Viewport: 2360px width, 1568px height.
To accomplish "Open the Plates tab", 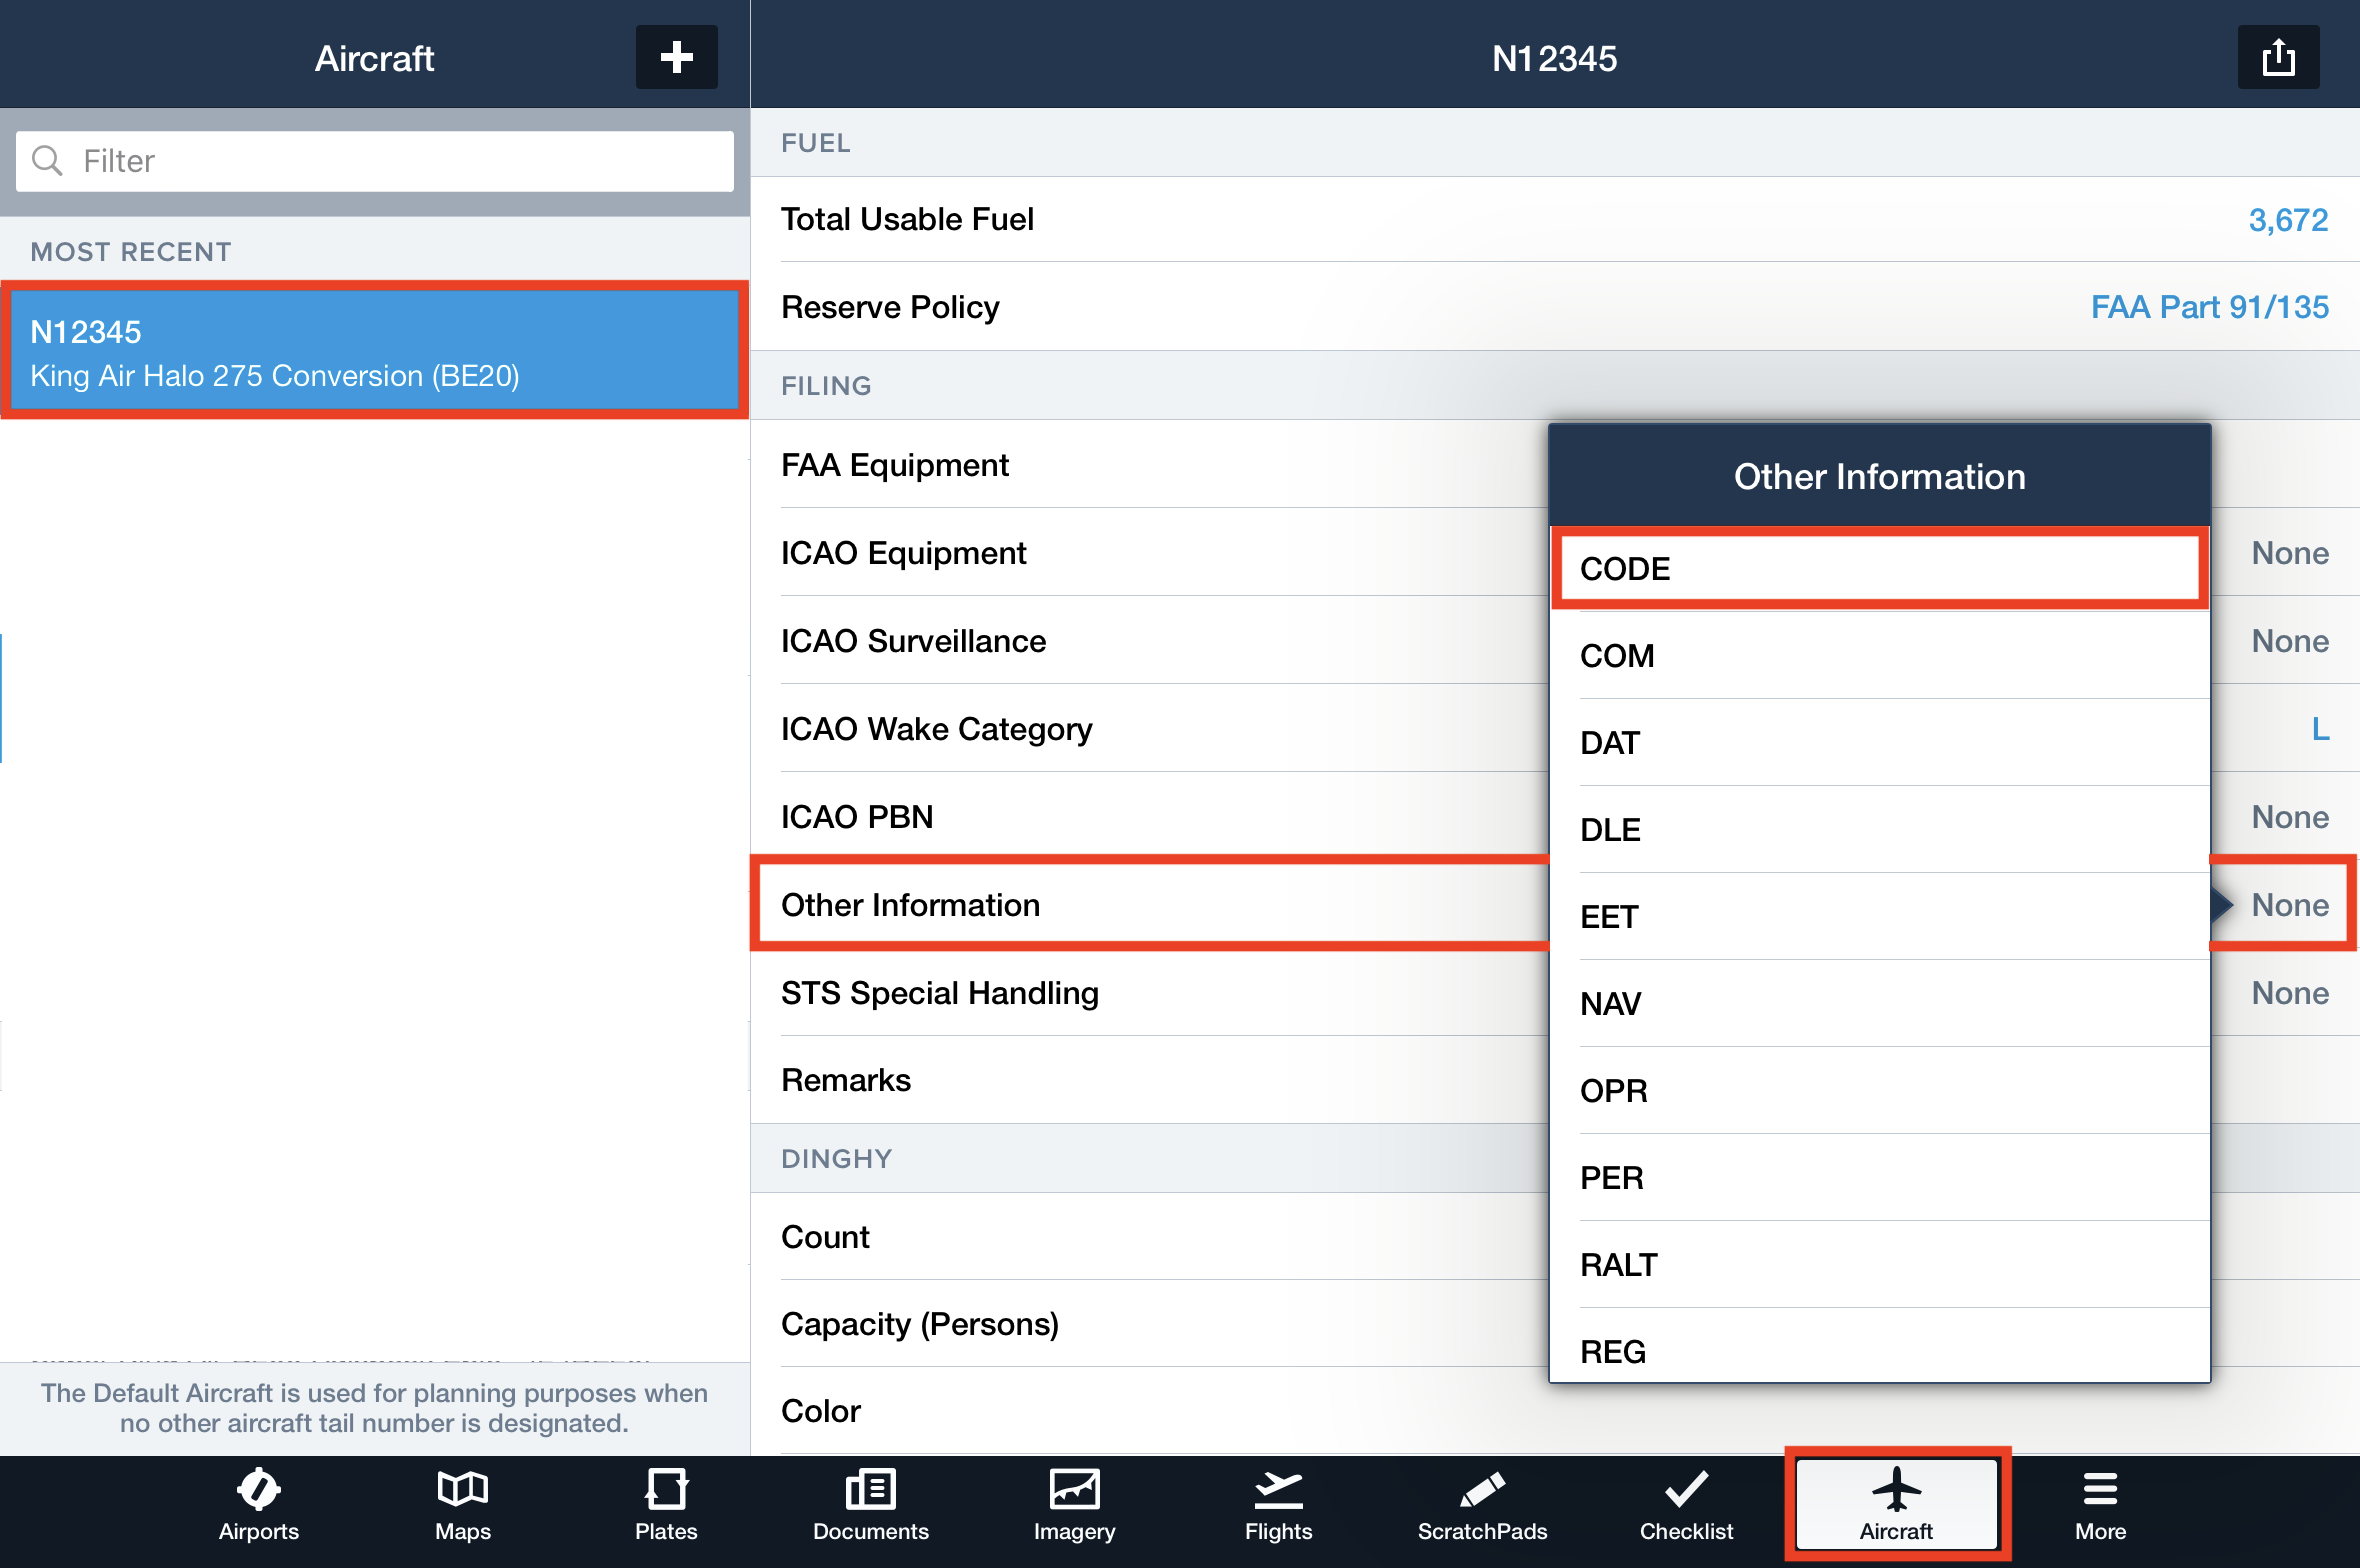I will coord(665,1505).
